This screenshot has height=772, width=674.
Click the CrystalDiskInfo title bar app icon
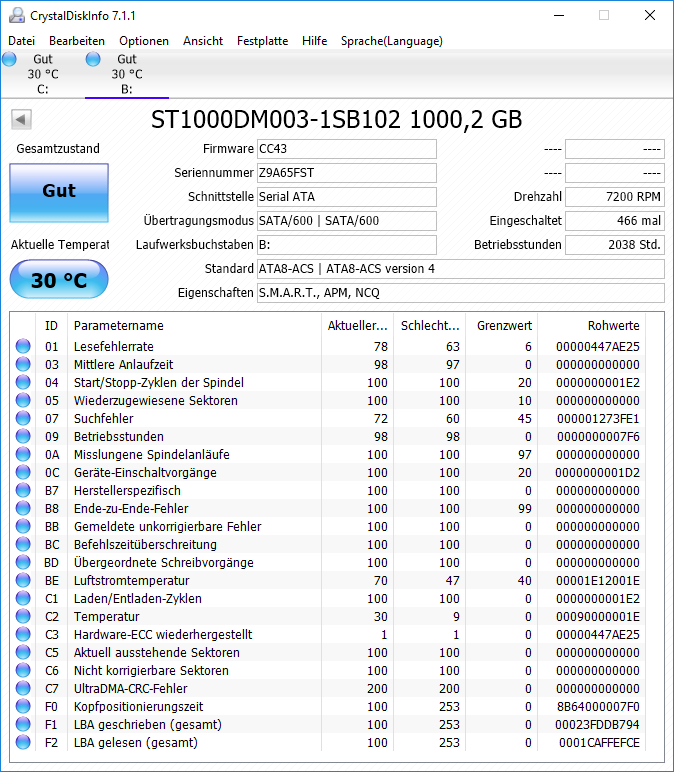coord(17,15)
